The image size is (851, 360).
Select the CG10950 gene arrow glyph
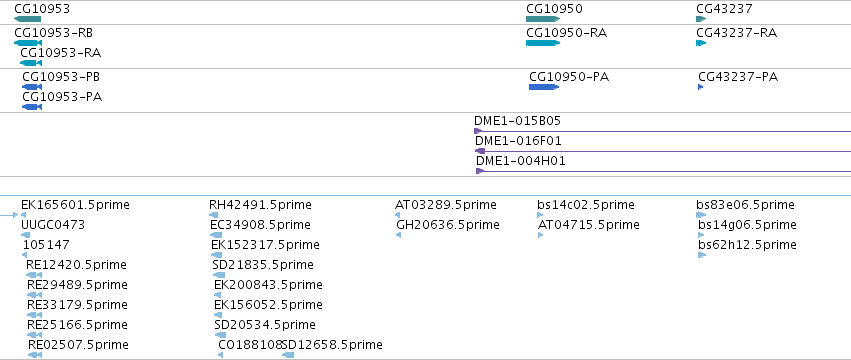[x=543, y=19]
